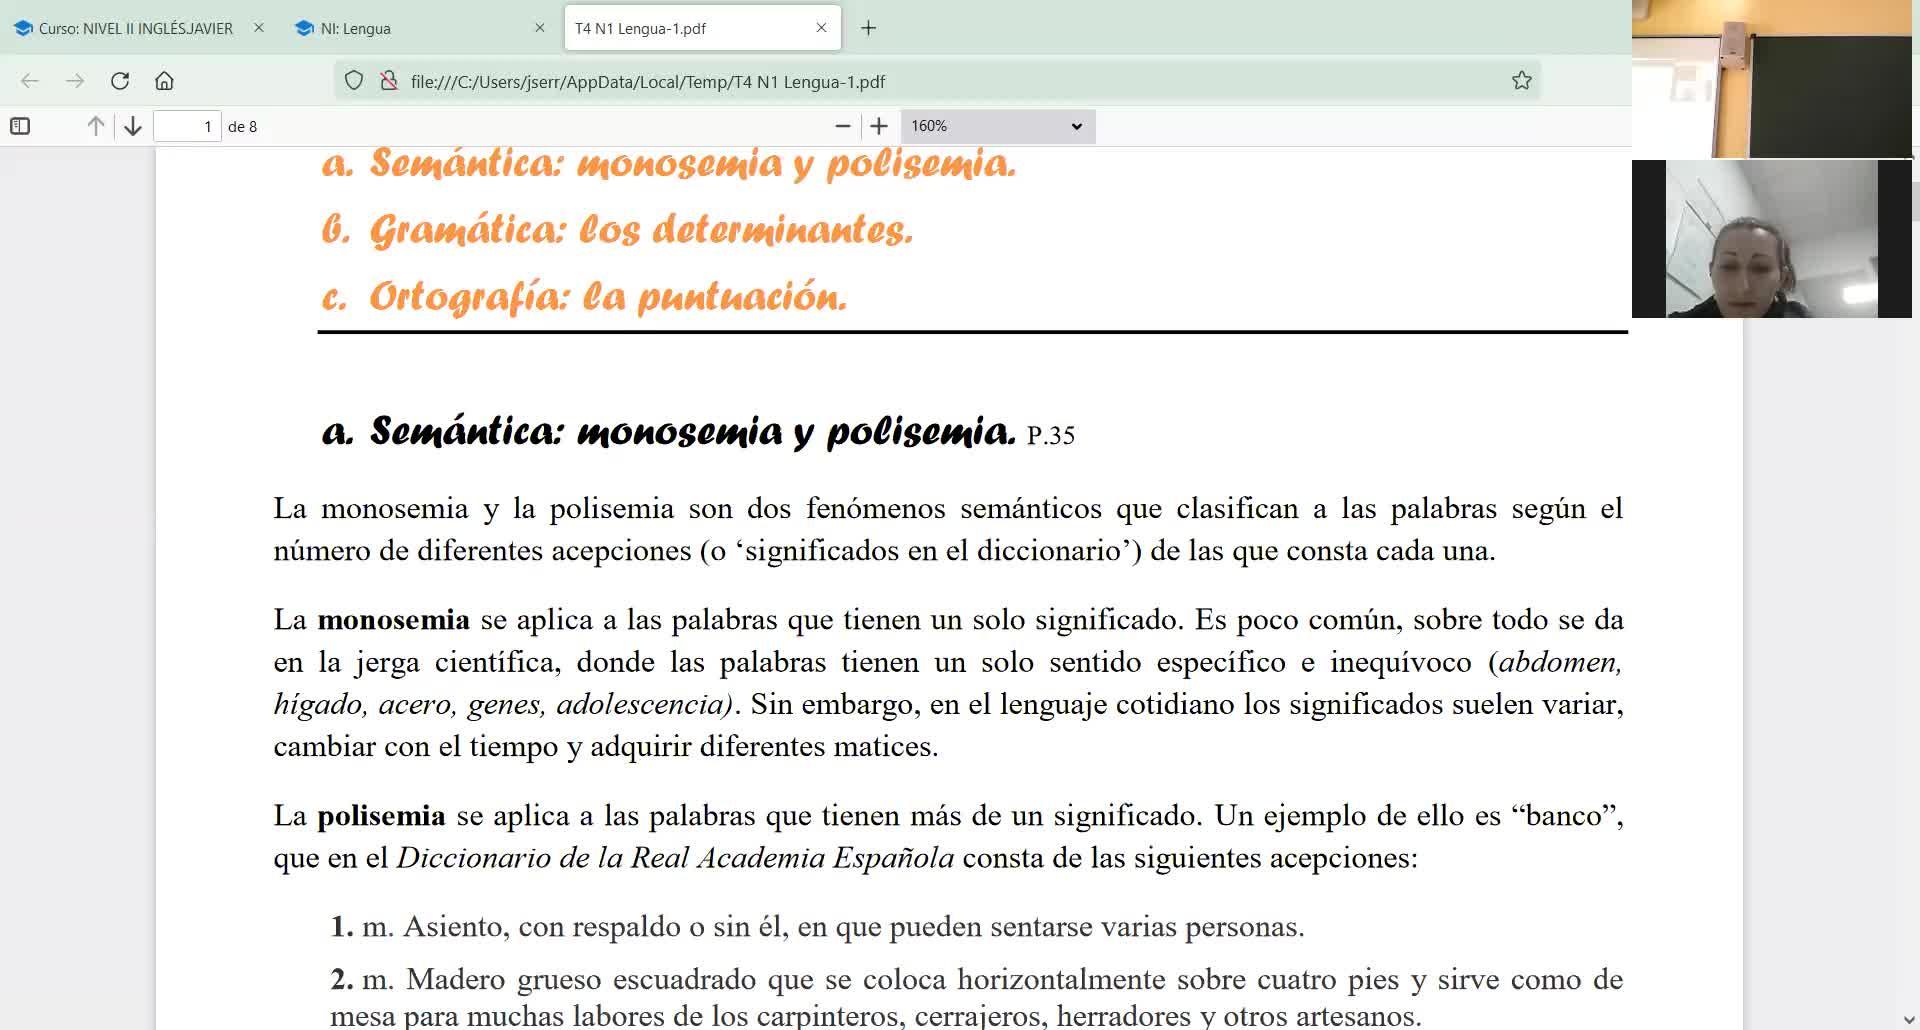Go forward to the next page
Viewport: 1920px width, 1030px height.
pos(75,81)
